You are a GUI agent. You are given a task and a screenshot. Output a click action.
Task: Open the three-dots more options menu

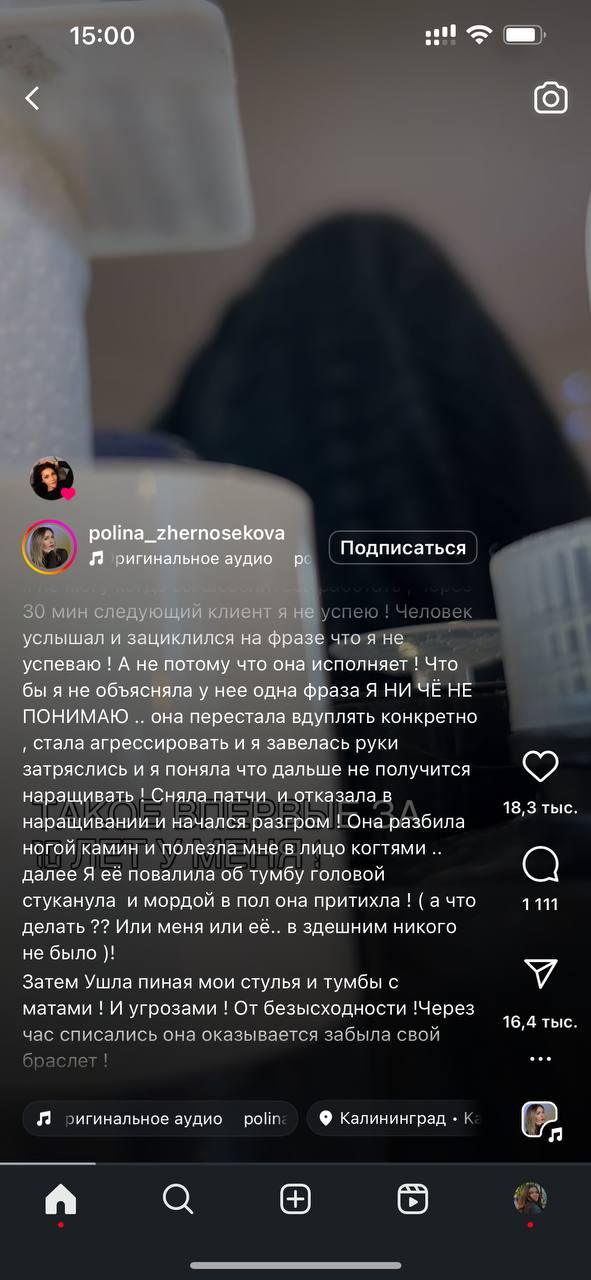pos(540,1059)
